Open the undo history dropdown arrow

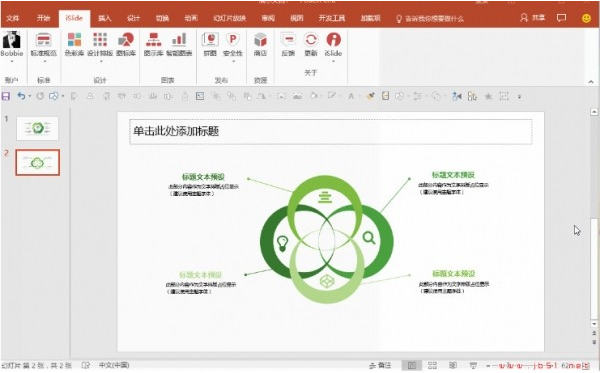coord(30,96)
